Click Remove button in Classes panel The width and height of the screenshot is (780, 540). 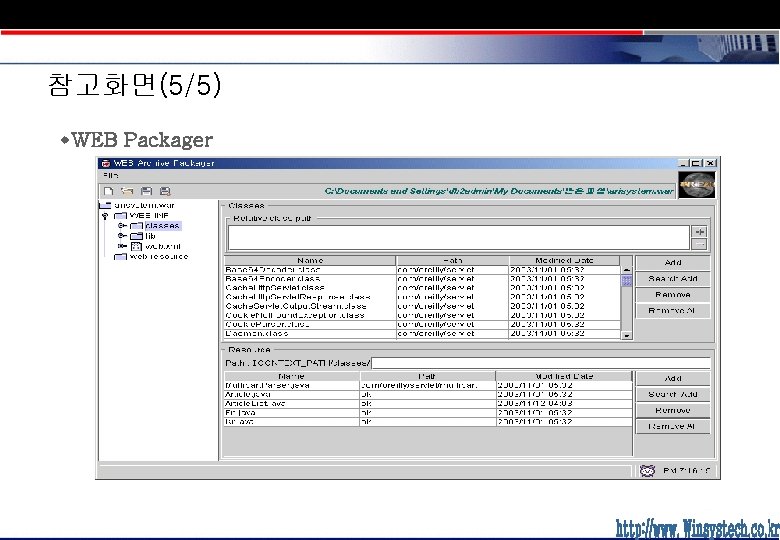coord(673,294)
